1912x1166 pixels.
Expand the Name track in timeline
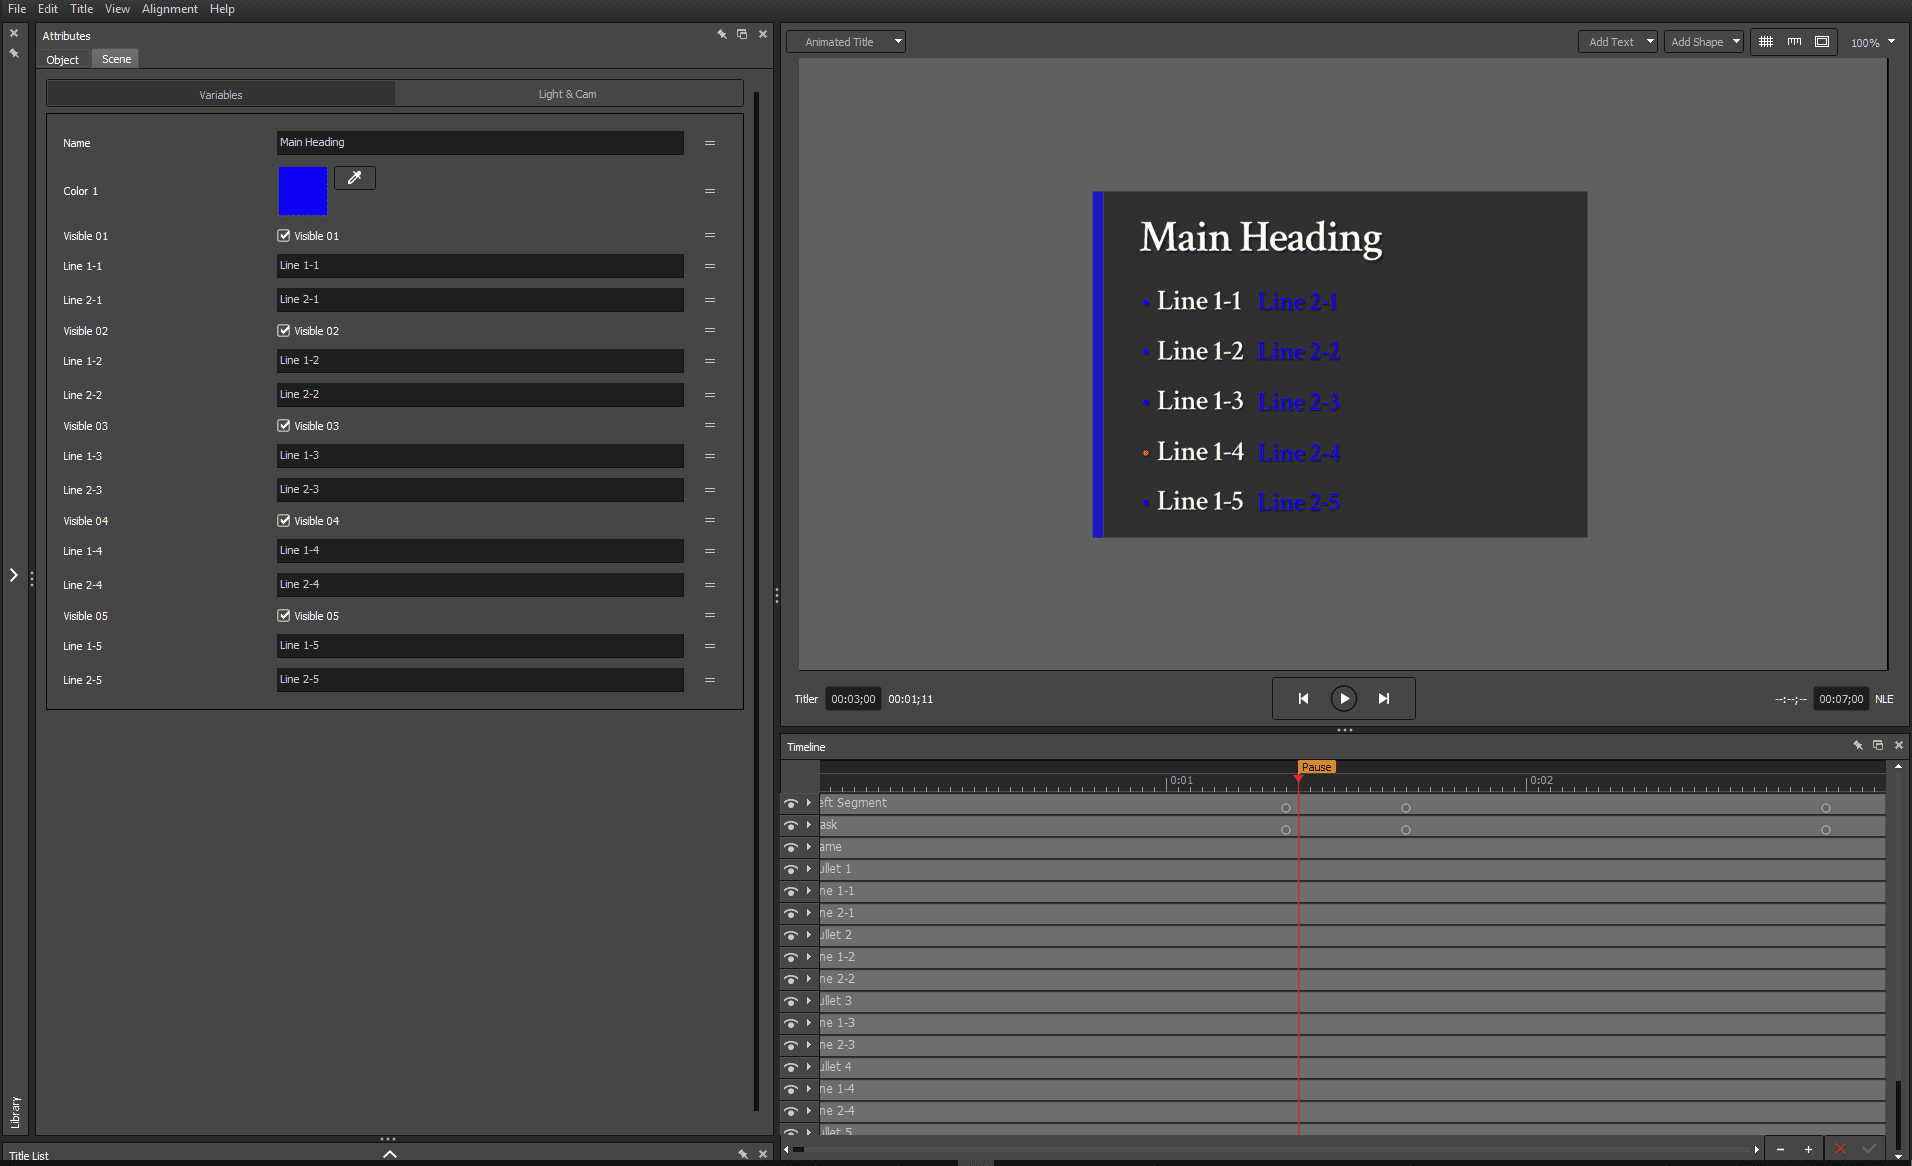click(809, 847)
